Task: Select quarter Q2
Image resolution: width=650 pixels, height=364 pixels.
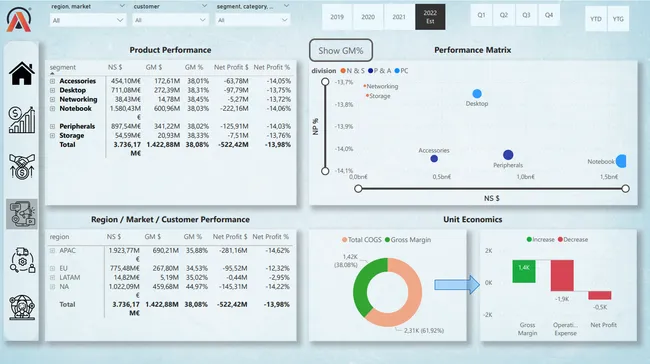Action: click(x=504, y=15)
